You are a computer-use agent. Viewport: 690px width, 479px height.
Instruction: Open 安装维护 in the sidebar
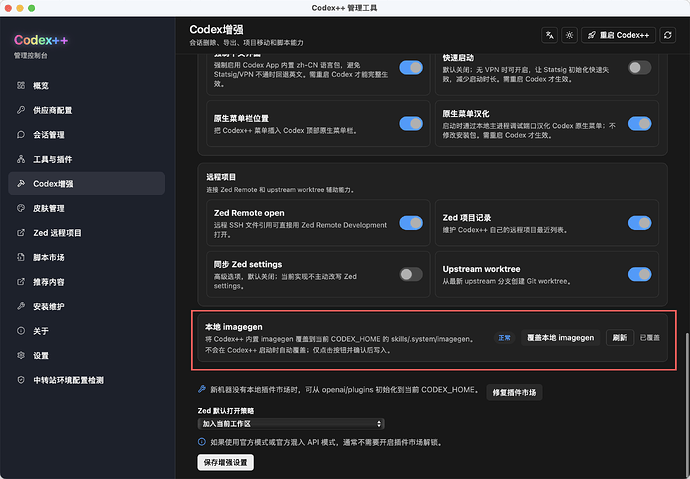coord(87,307)
